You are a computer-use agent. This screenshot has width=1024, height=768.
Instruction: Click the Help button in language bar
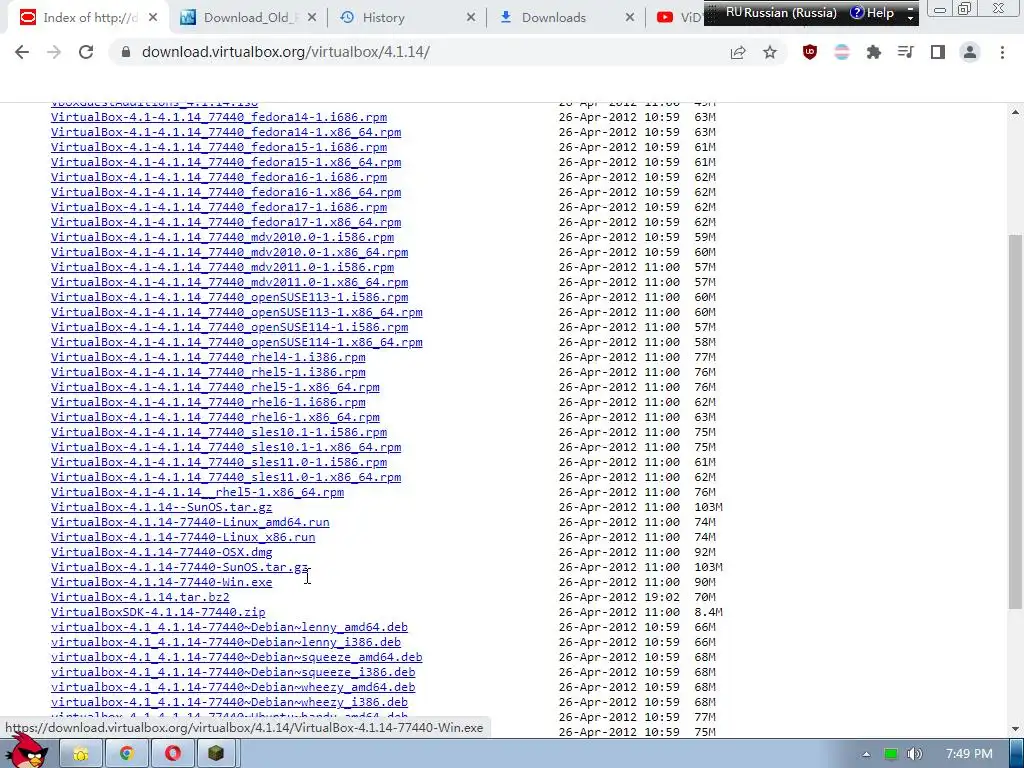(872, 12)
